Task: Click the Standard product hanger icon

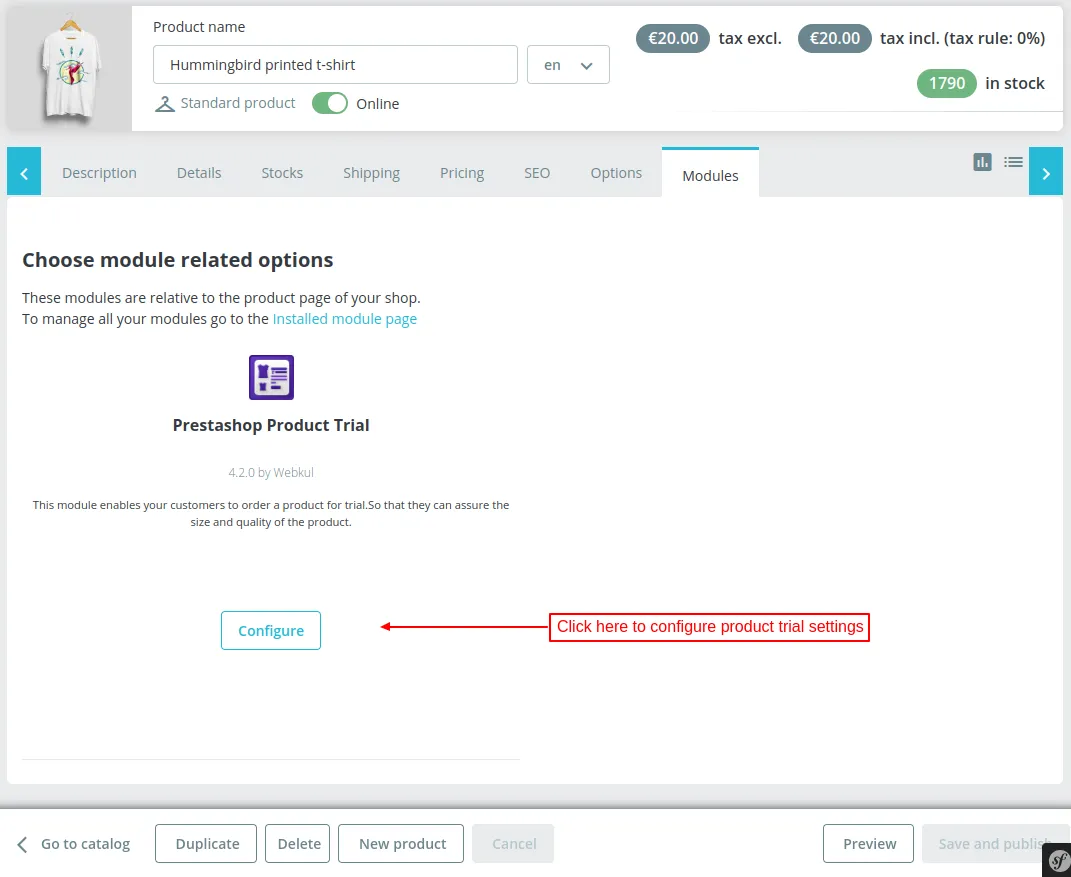Action: [165, 104]
